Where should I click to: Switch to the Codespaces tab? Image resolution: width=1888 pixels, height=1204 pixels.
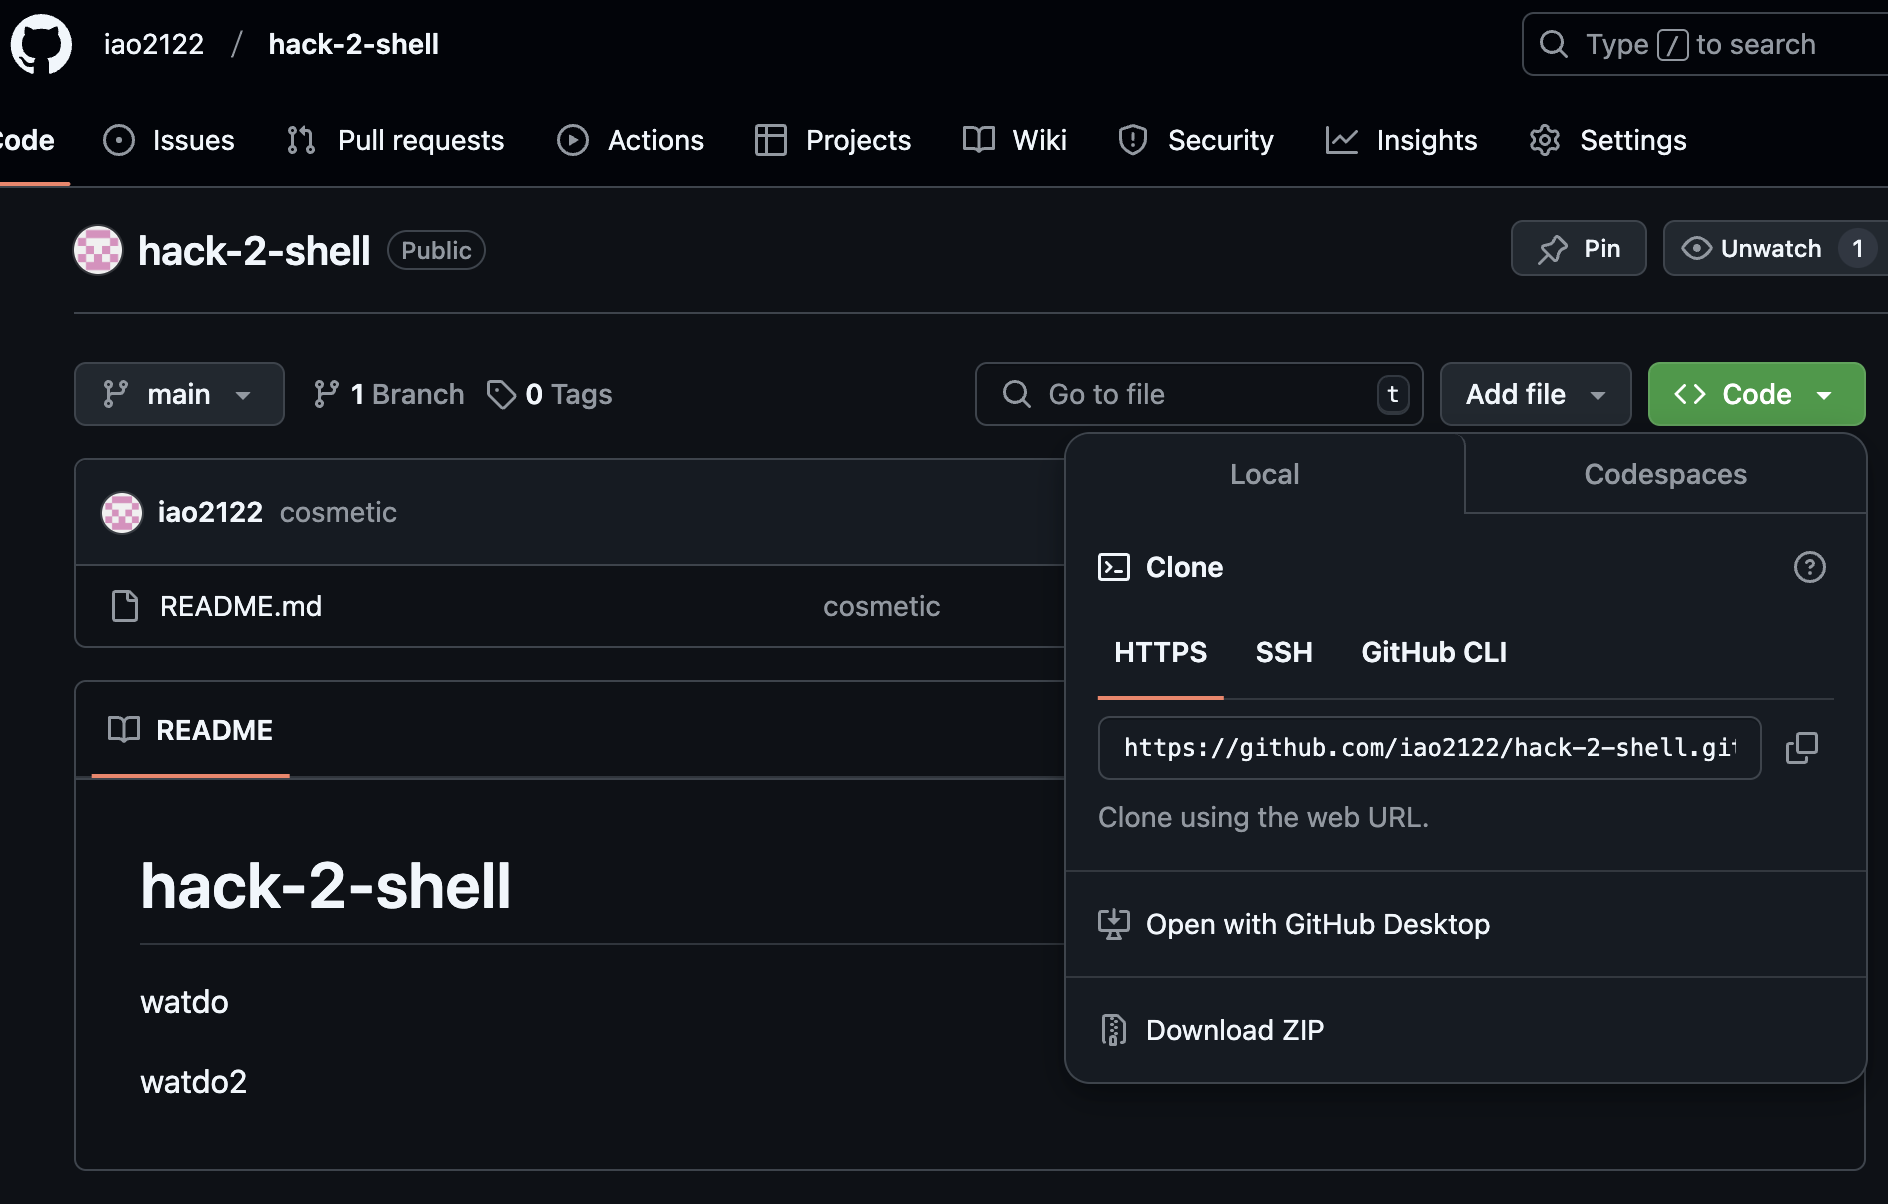click(1665, 474)
